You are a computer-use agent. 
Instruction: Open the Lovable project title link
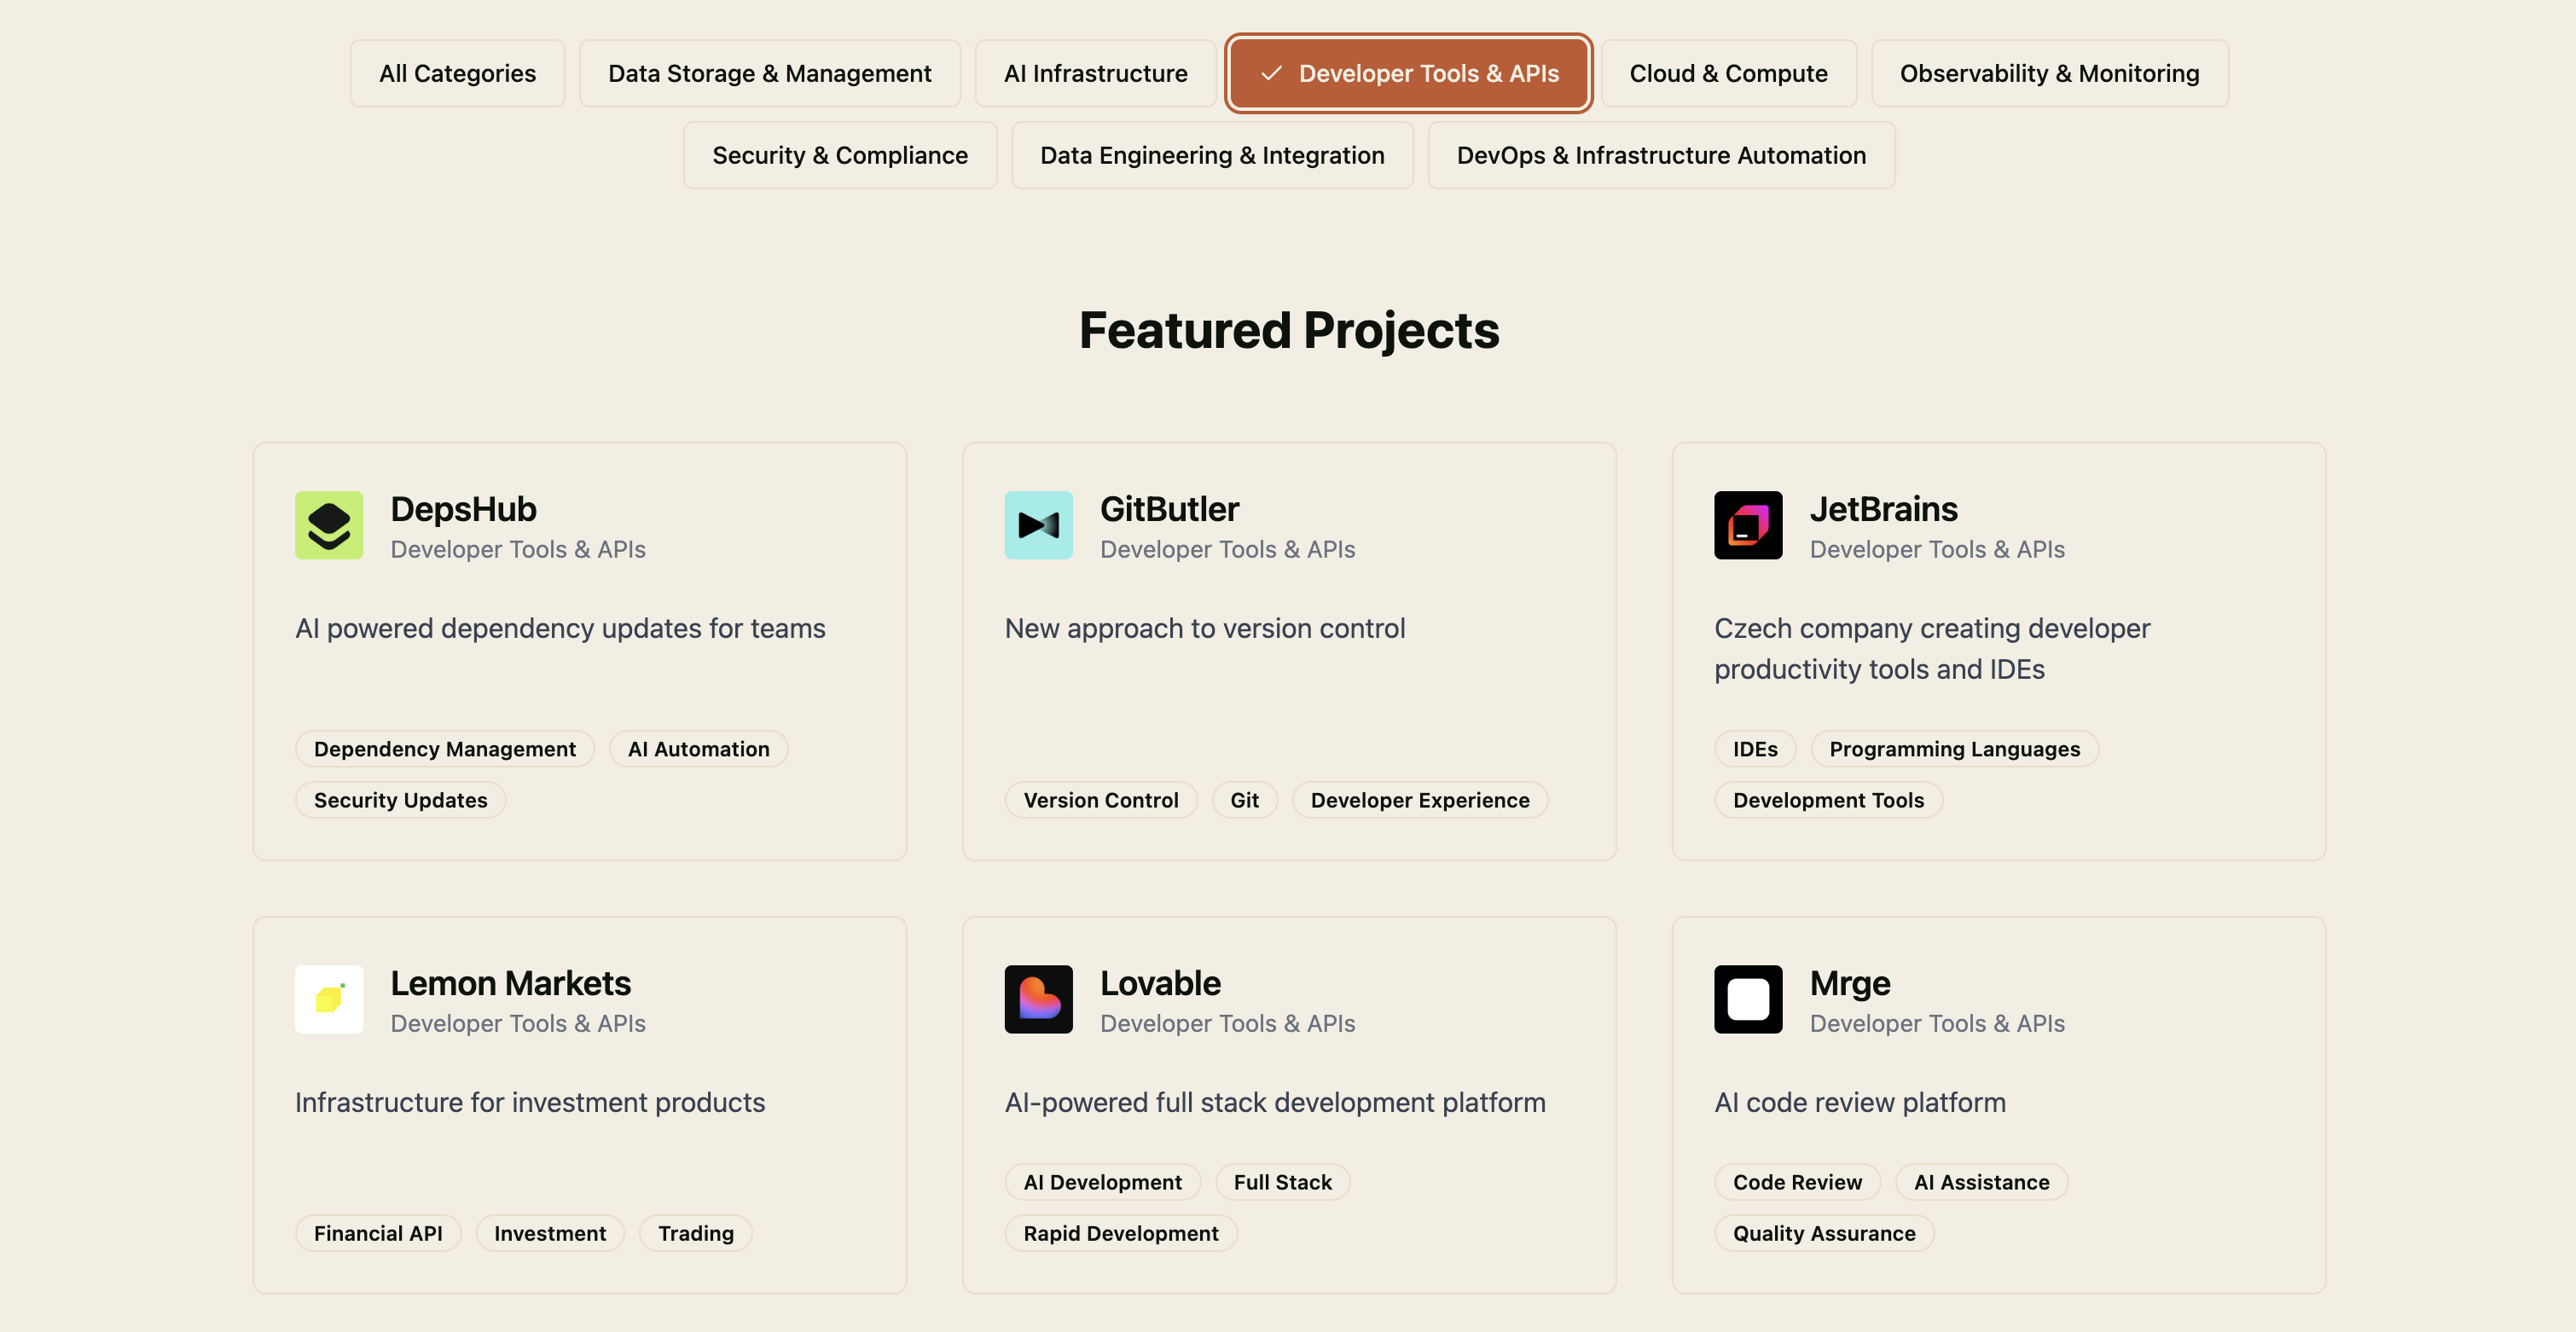click(x=1160, y=983)
